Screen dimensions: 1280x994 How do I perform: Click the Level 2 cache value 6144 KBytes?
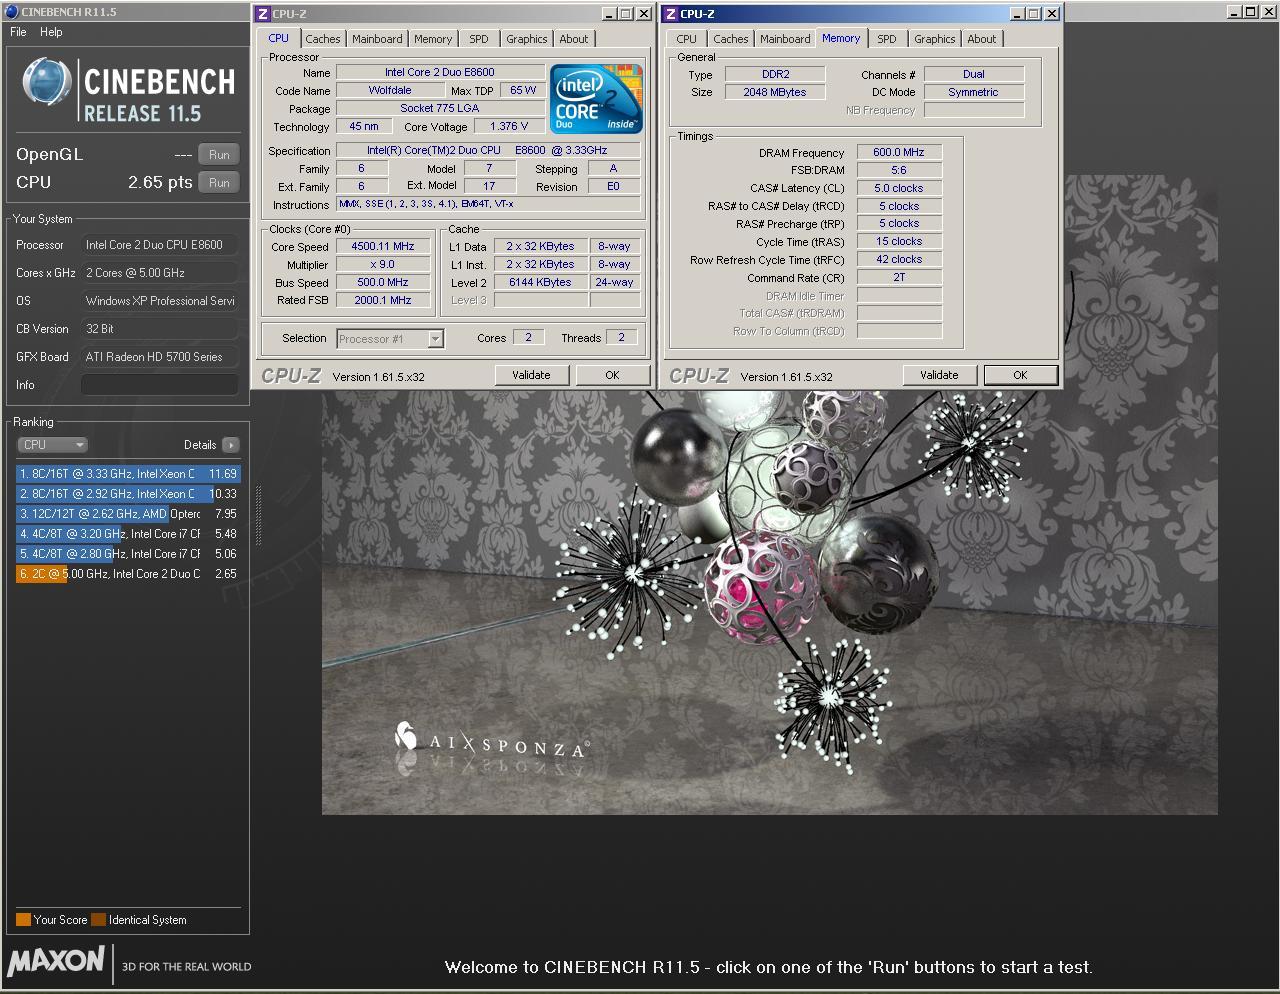[540, 283]
